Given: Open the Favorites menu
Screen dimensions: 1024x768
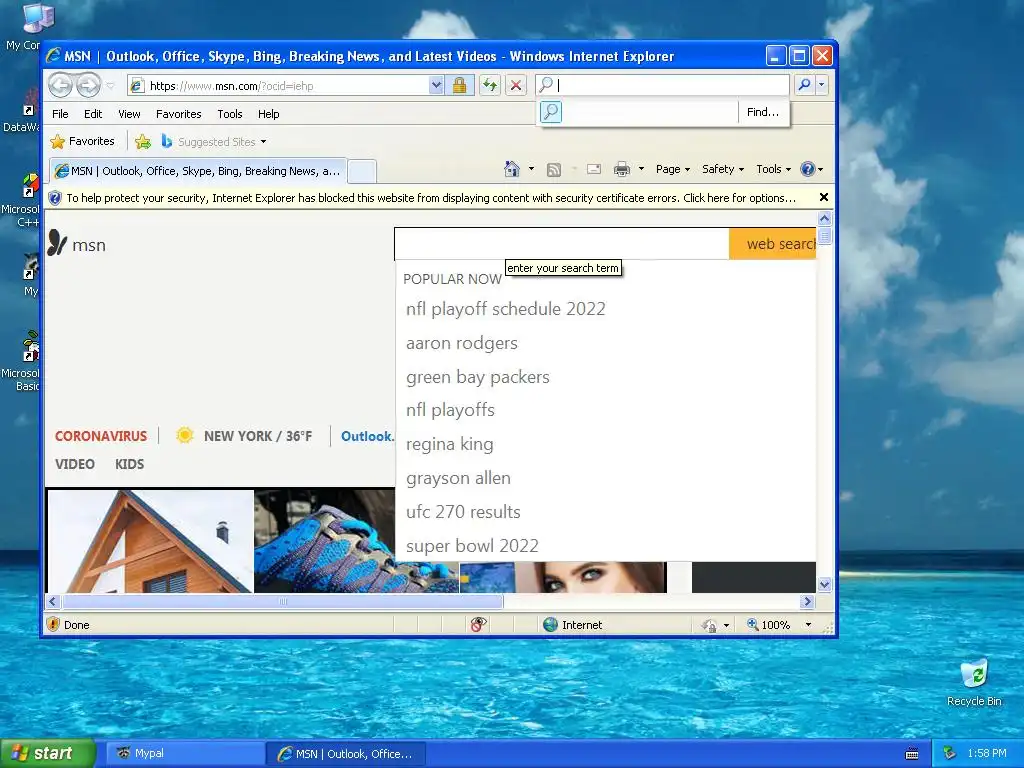Looking at the screenshot, I should (x=178, y=114).
